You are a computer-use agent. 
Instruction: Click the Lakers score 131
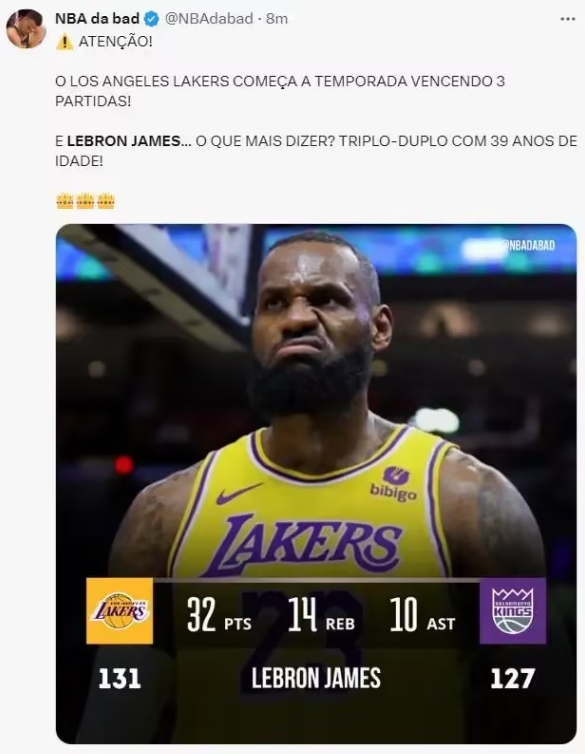click(x=120, y=679)
